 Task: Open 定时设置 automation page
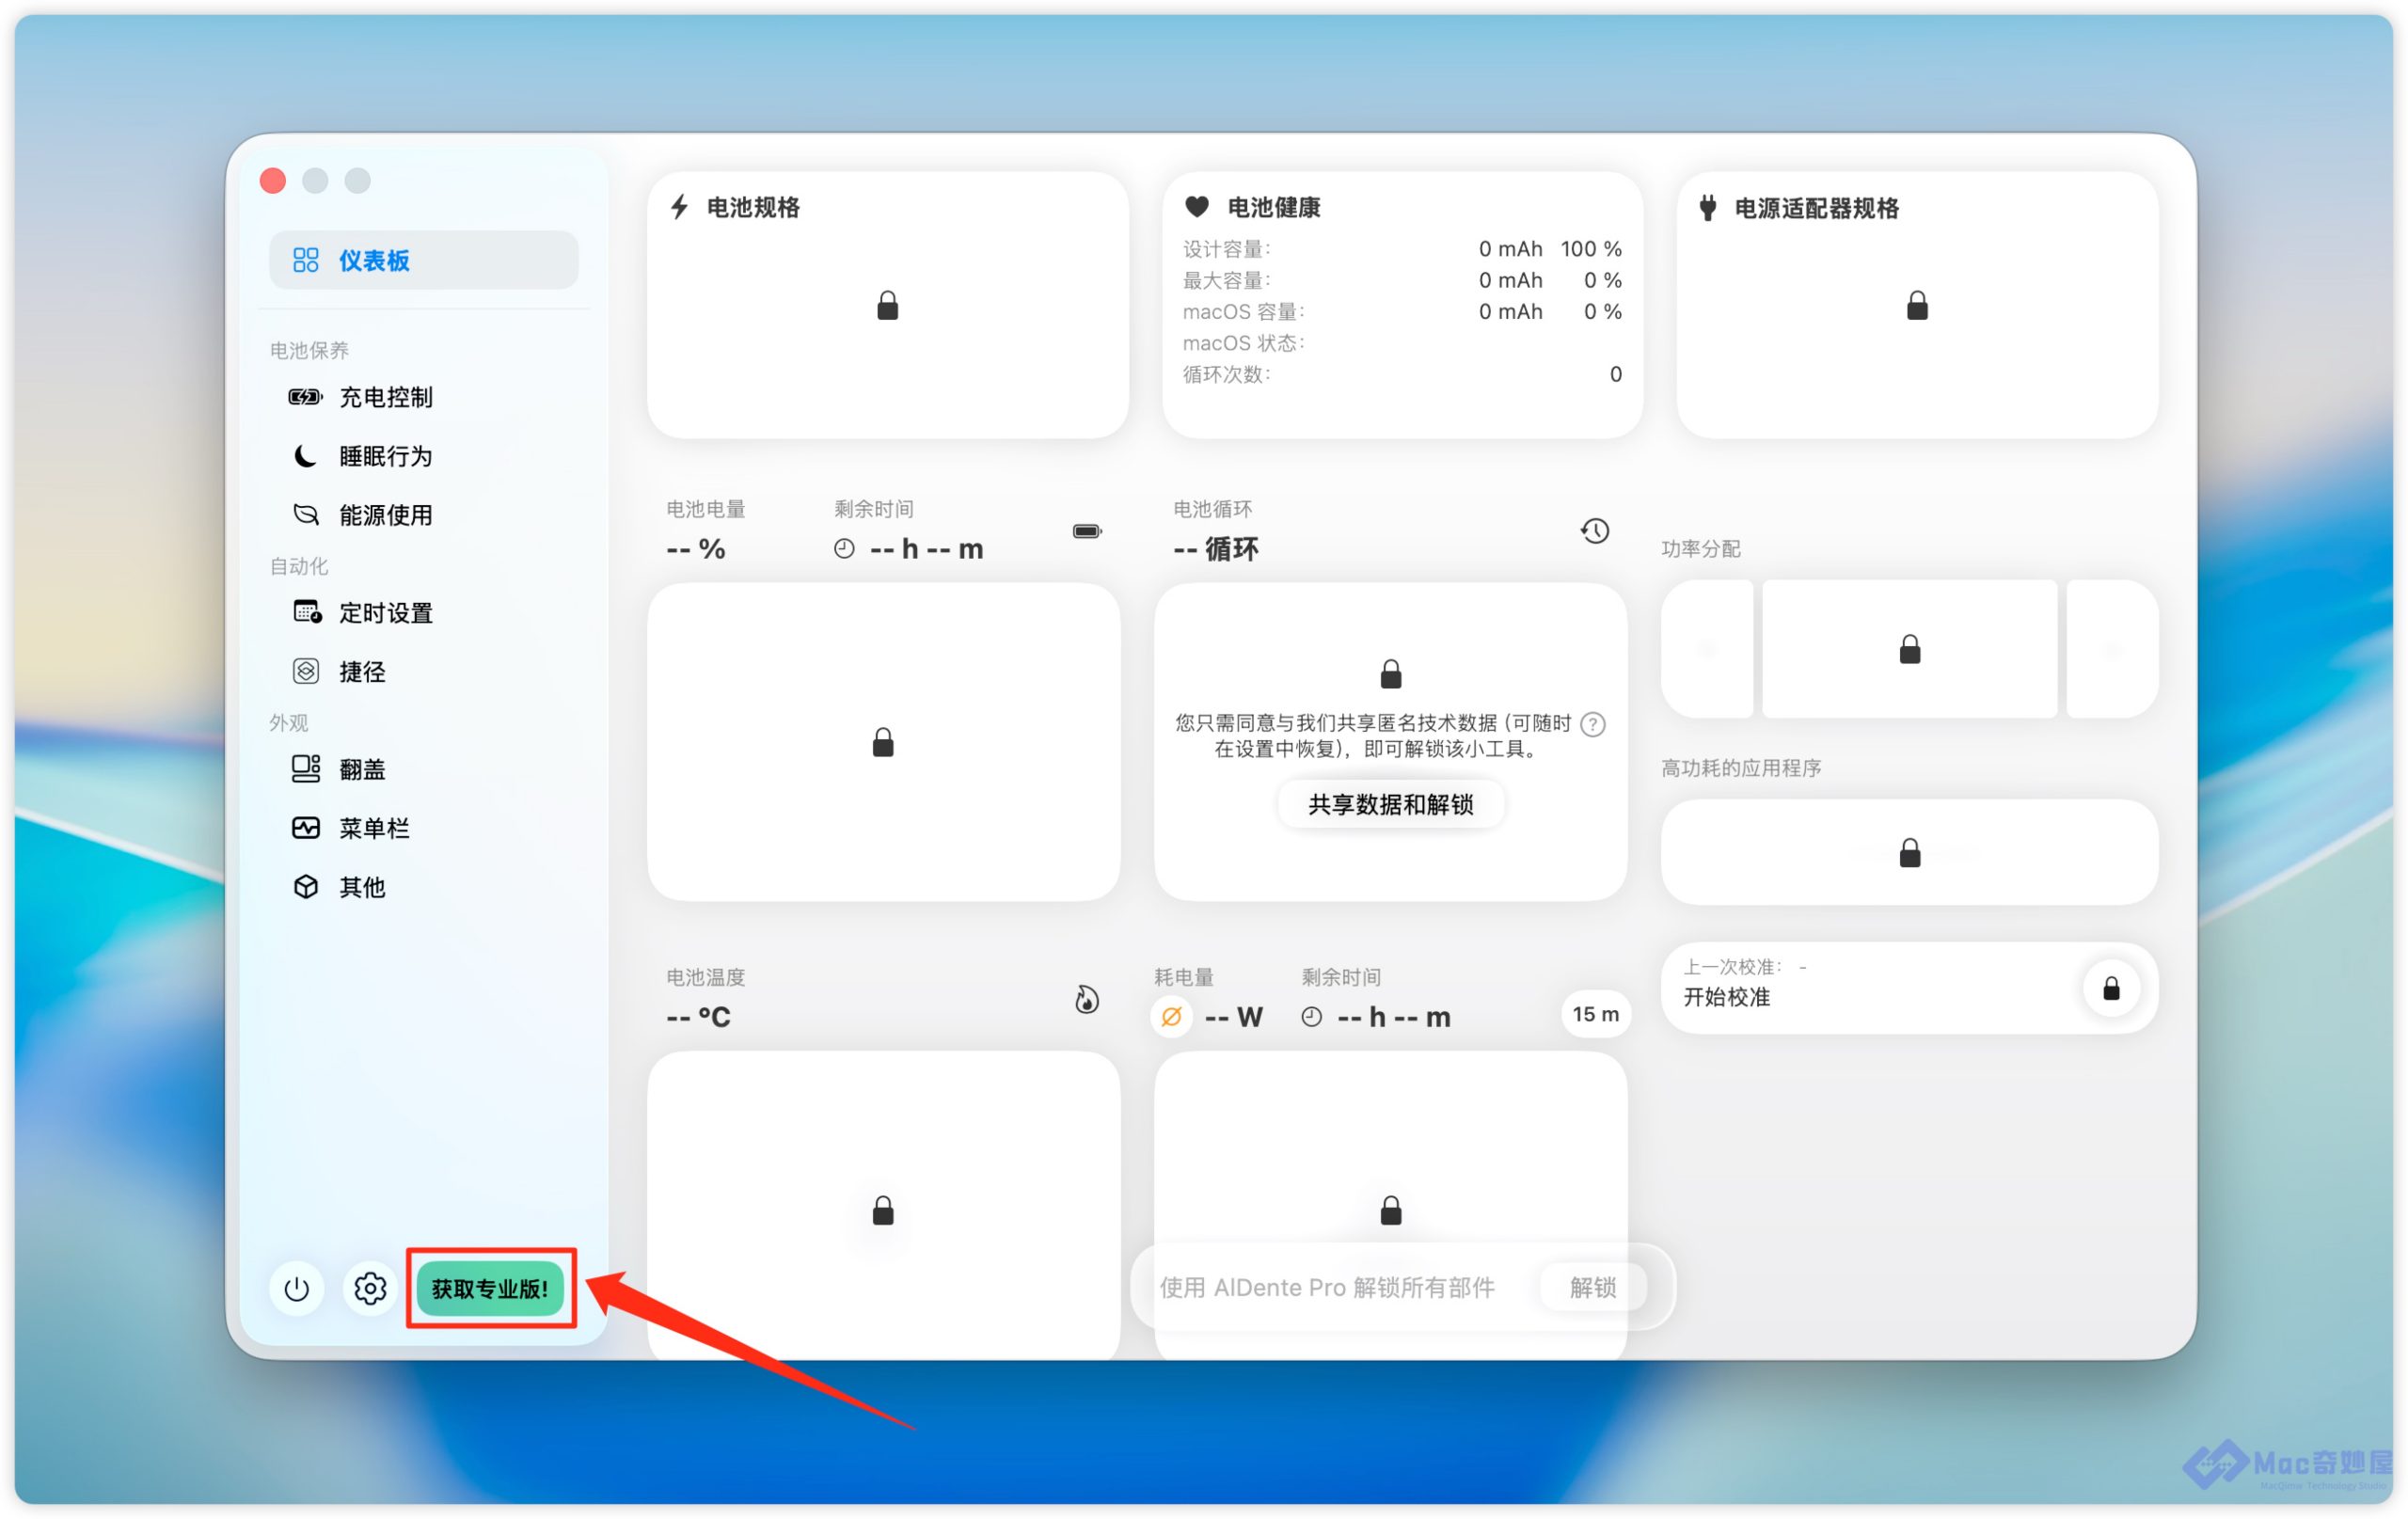(385, 612)
